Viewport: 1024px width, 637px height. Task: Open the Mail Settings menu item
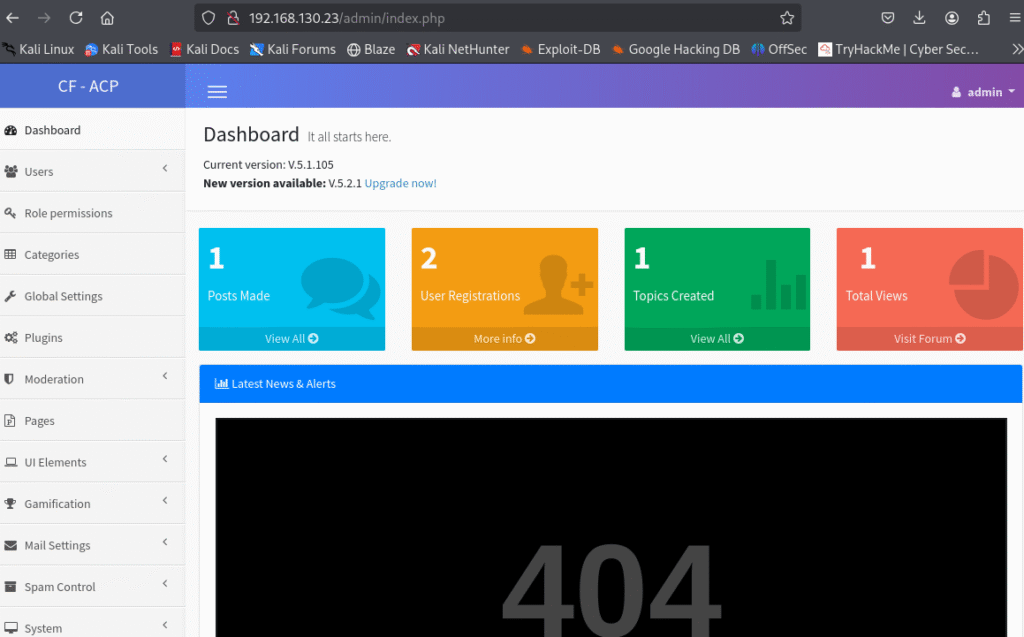point(57,546)
